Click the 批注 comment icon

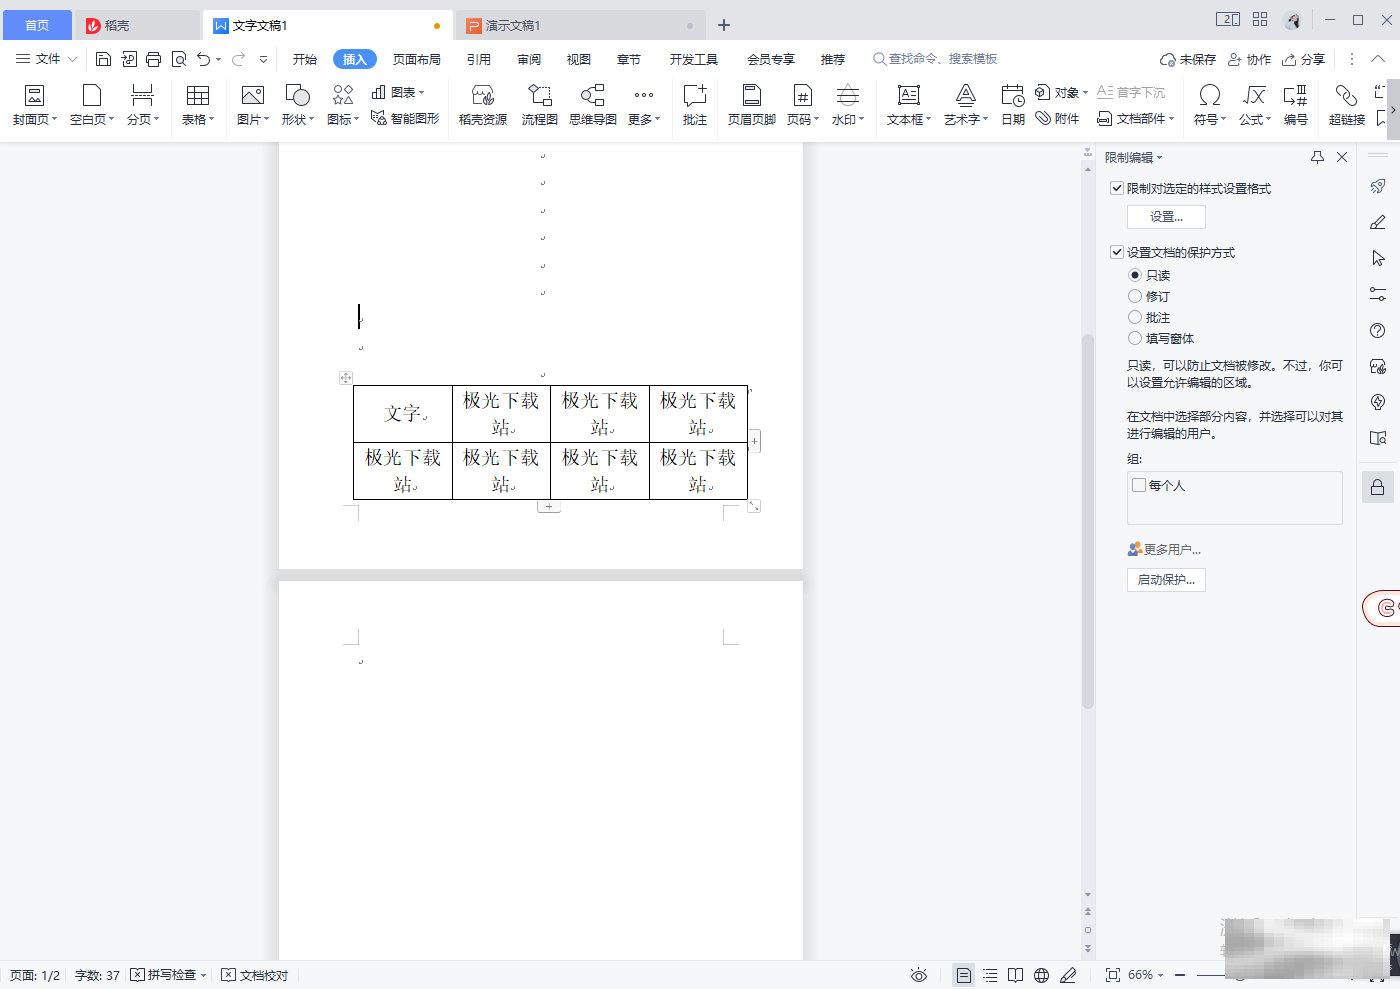click(694, 104)
